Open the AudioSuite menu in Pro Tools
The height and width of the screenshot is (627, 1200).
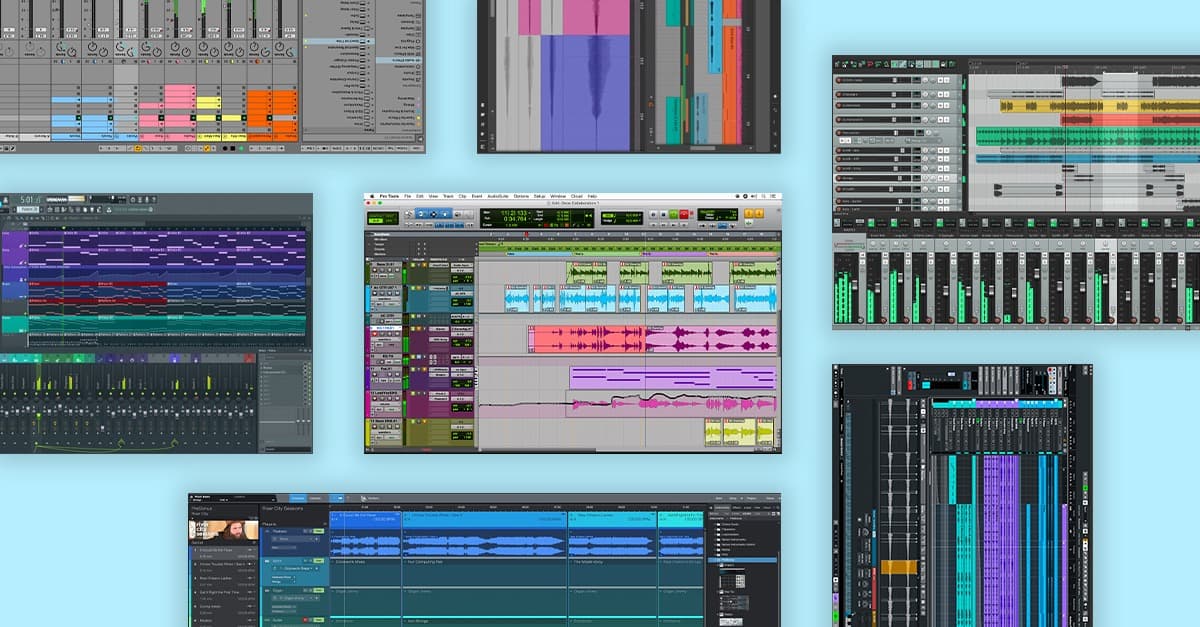coord(494,197)
